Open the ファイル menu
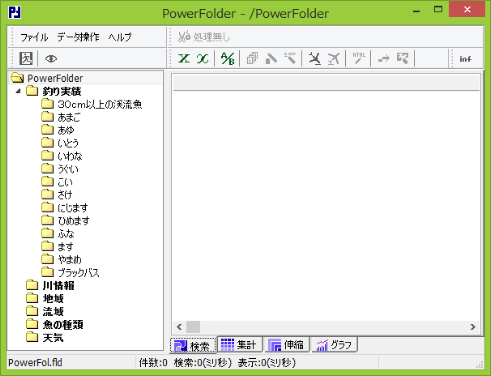Image resolution: width=491 pixels, height=376 pixels. click(34, 37)
